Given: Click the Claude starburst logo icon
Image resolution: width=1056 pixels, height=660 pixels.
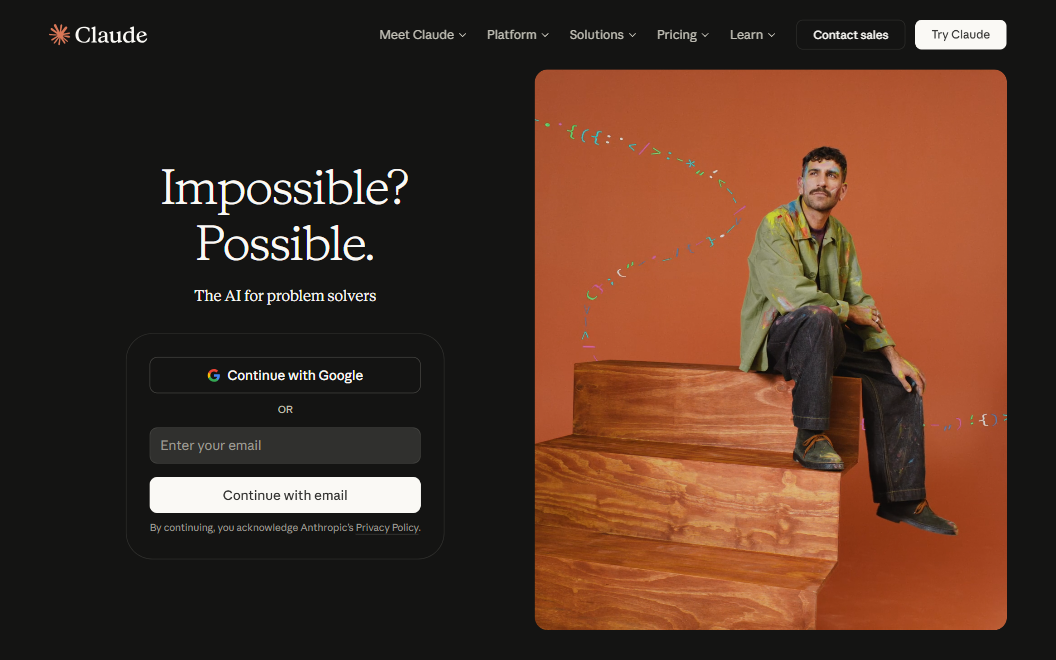Looking at the screenshot, I should (x=59, y=34).
